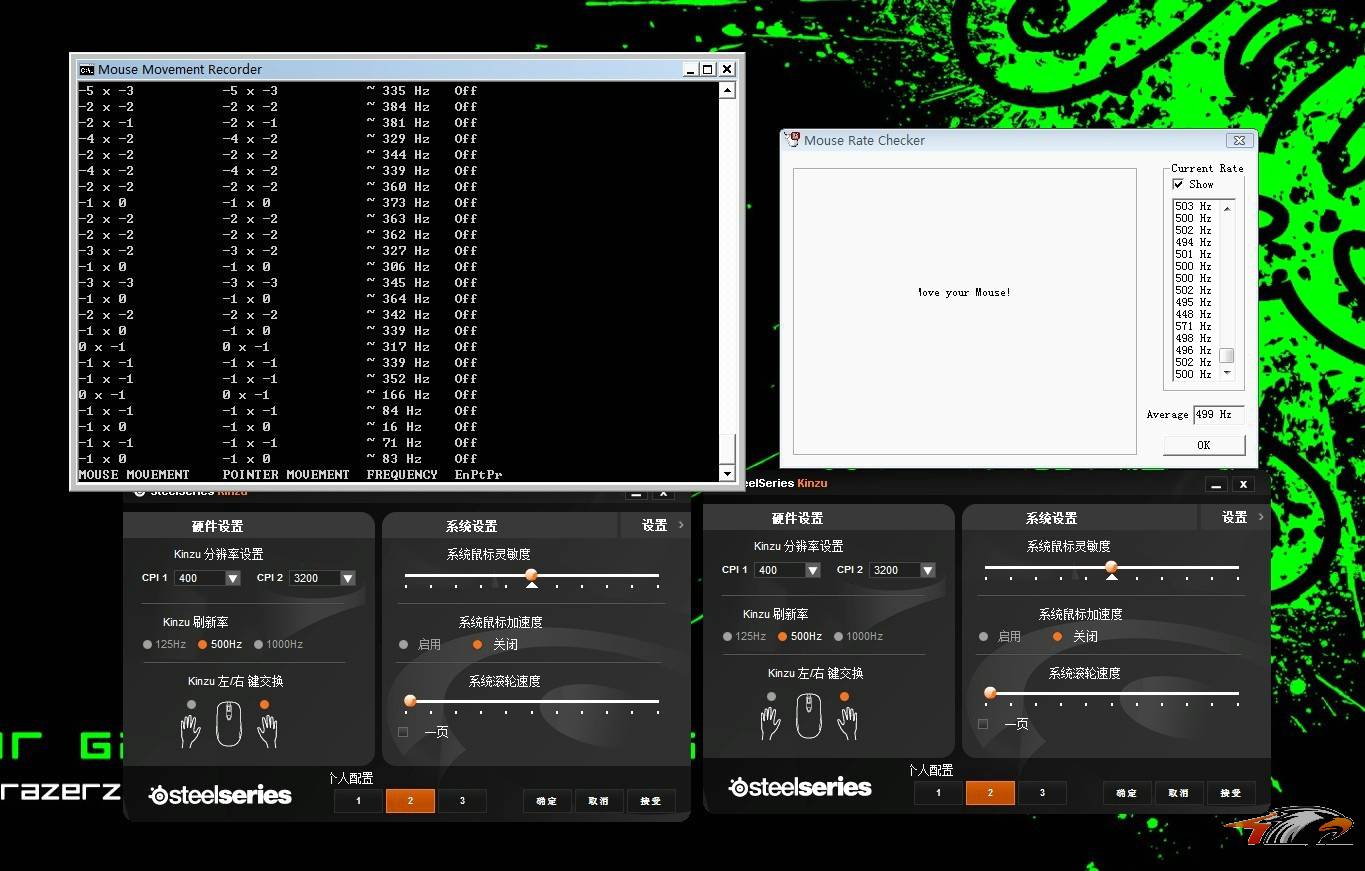Select '448 Hz' entry in Current Rate list
Image resolution: width=1365 pixels, height=871 pixels.
click(1193, 314)
